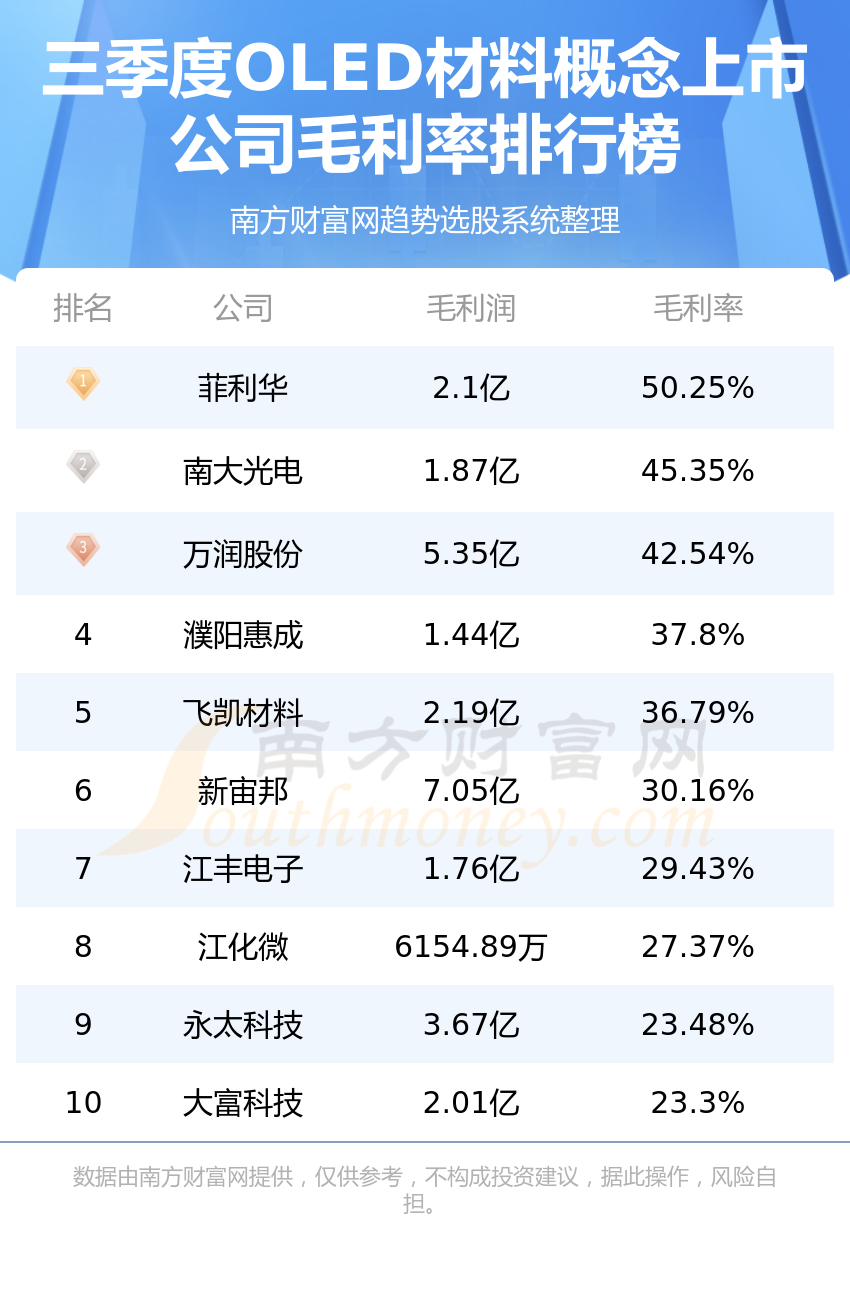Click company name 永太科技
This screenshot has height=1300, width=850.
(x=243, y=1024)
